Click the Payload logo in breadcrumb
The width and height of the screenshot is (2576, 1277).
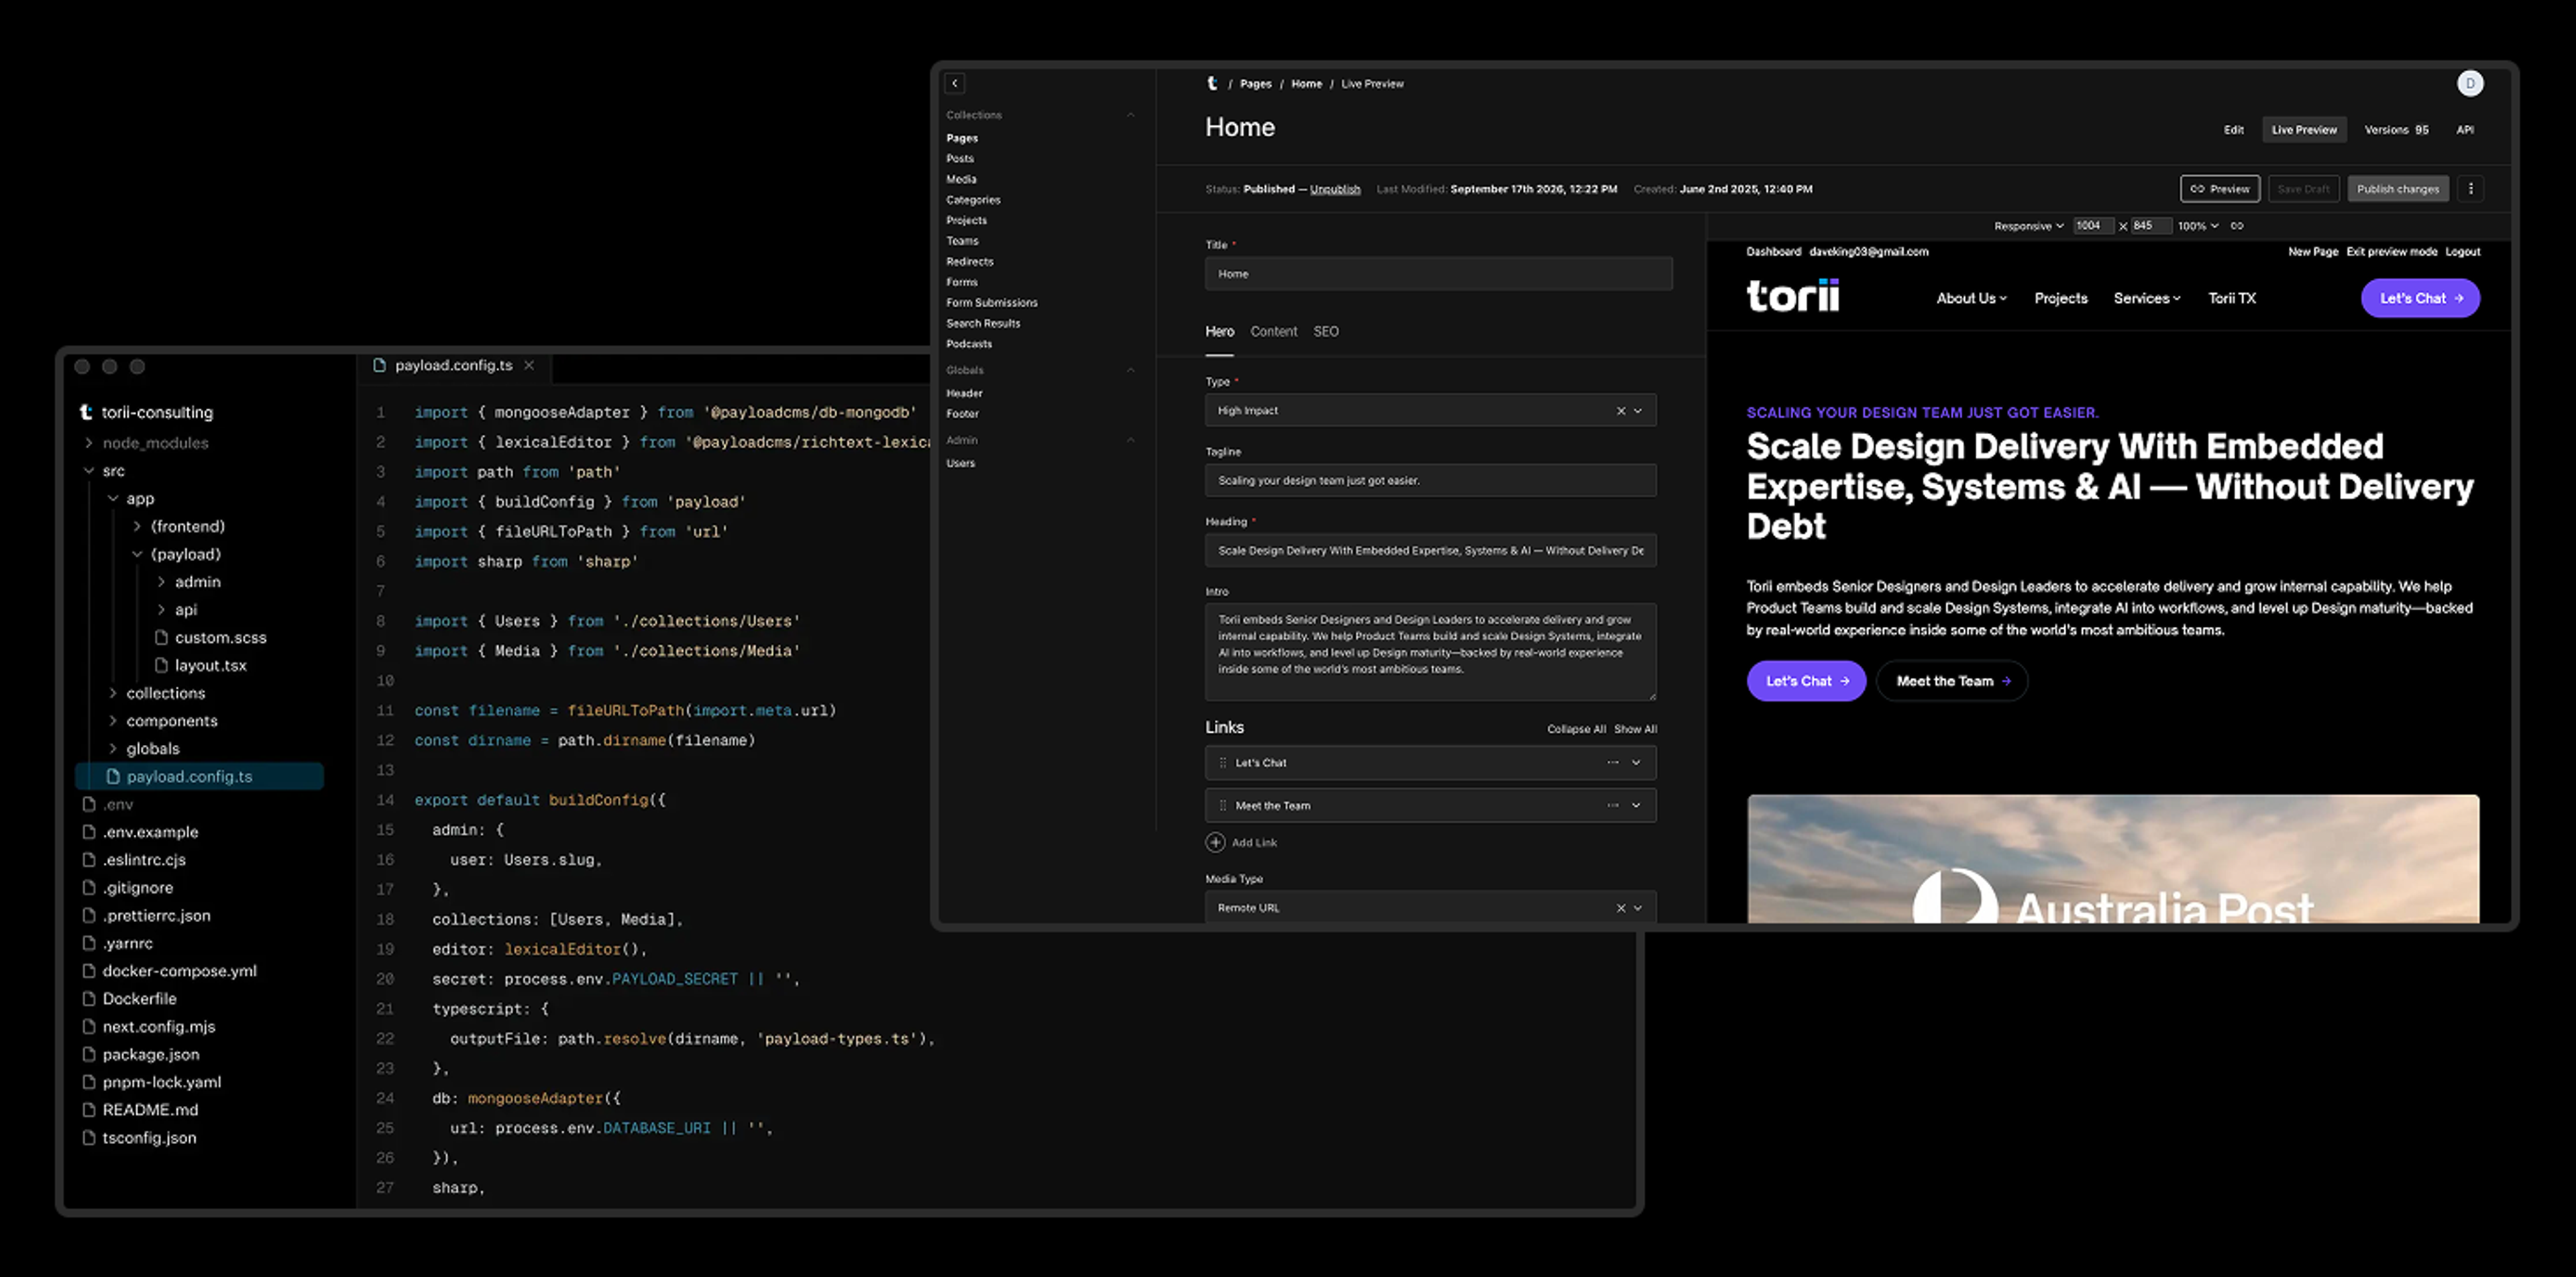[x=1212, y=84]
